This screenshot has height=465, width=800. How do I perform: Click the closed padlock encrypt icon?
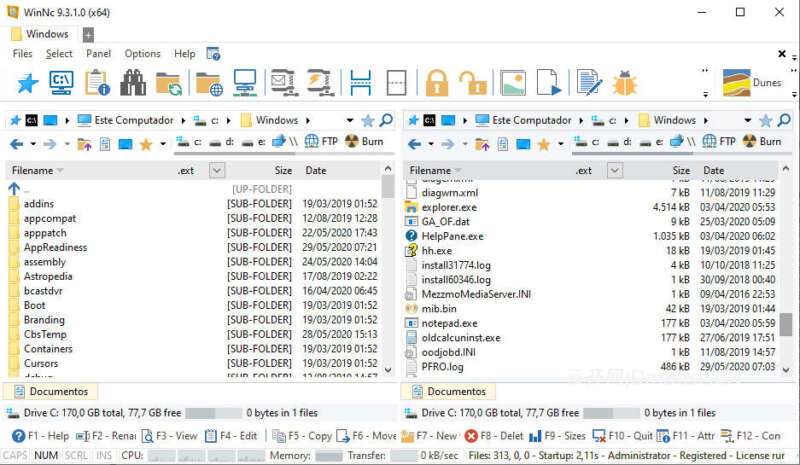point(437,83)
